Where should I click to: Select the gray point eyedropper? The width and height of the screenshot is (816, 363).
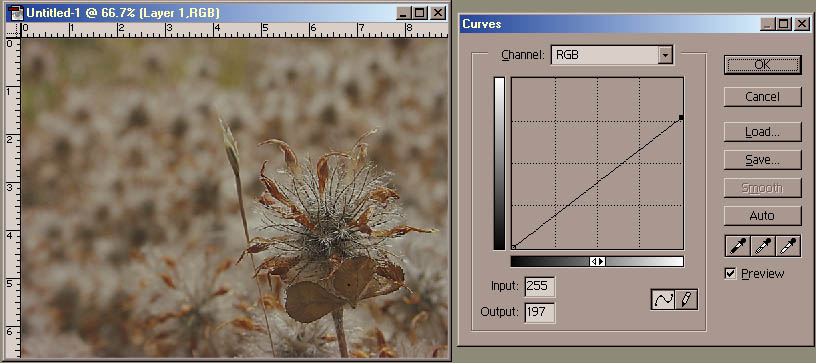tap(762, 246)
